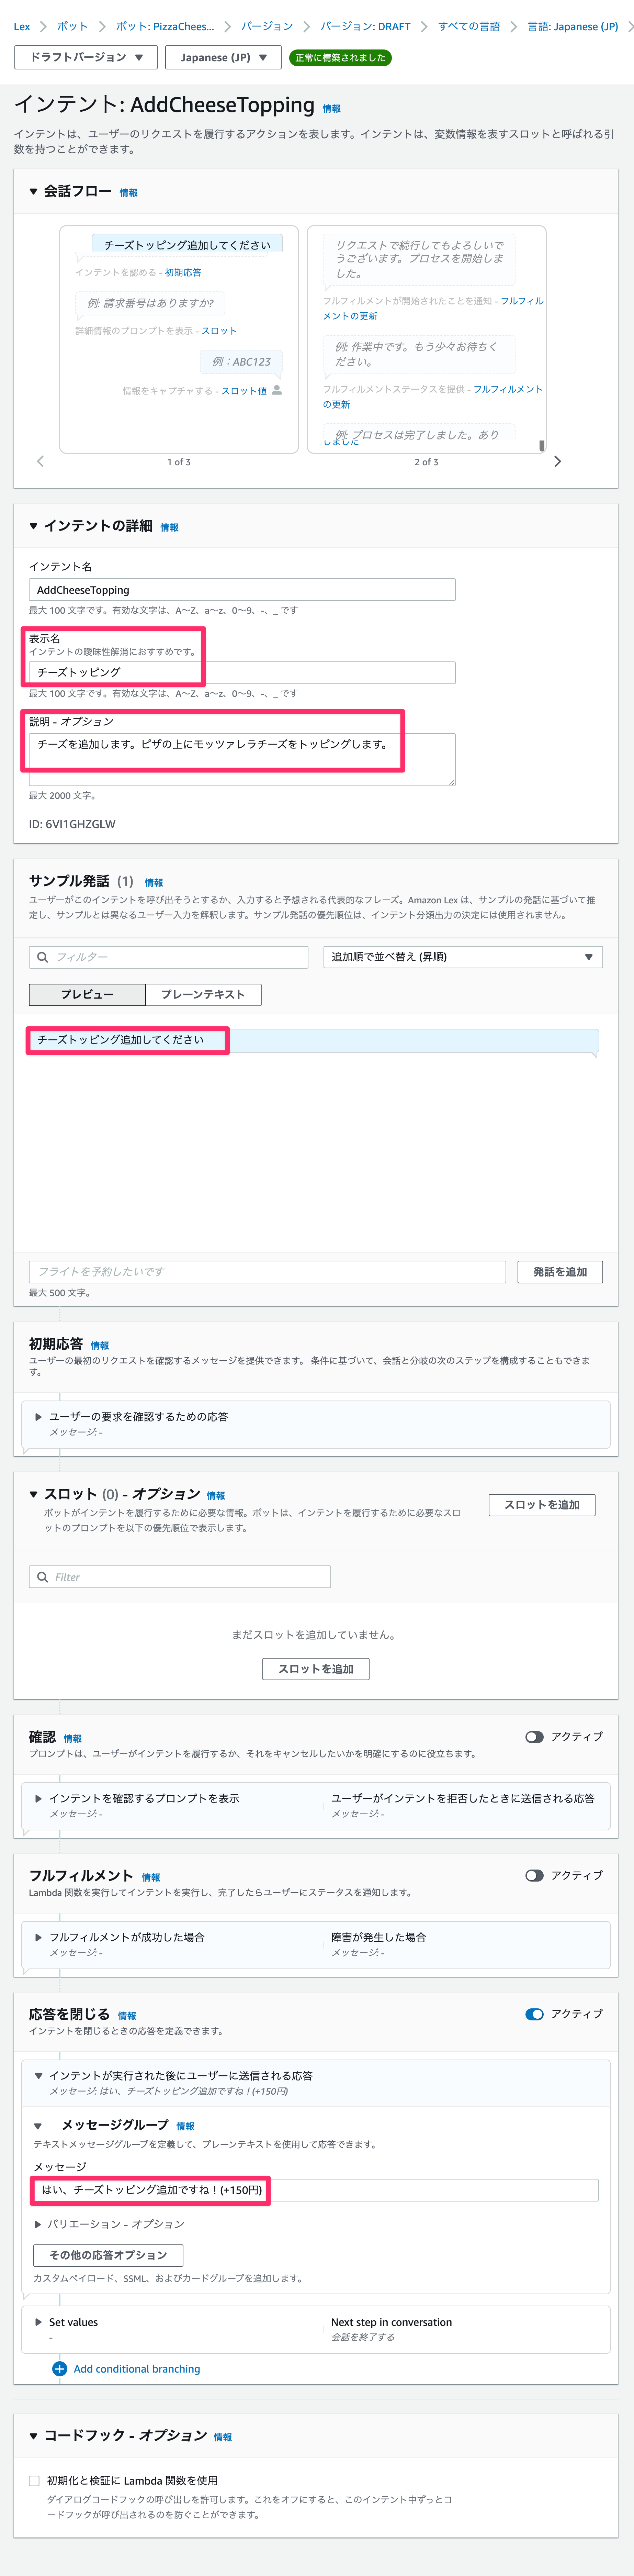Click the left arrow in conversation flow carousel

tap(40, 461)
